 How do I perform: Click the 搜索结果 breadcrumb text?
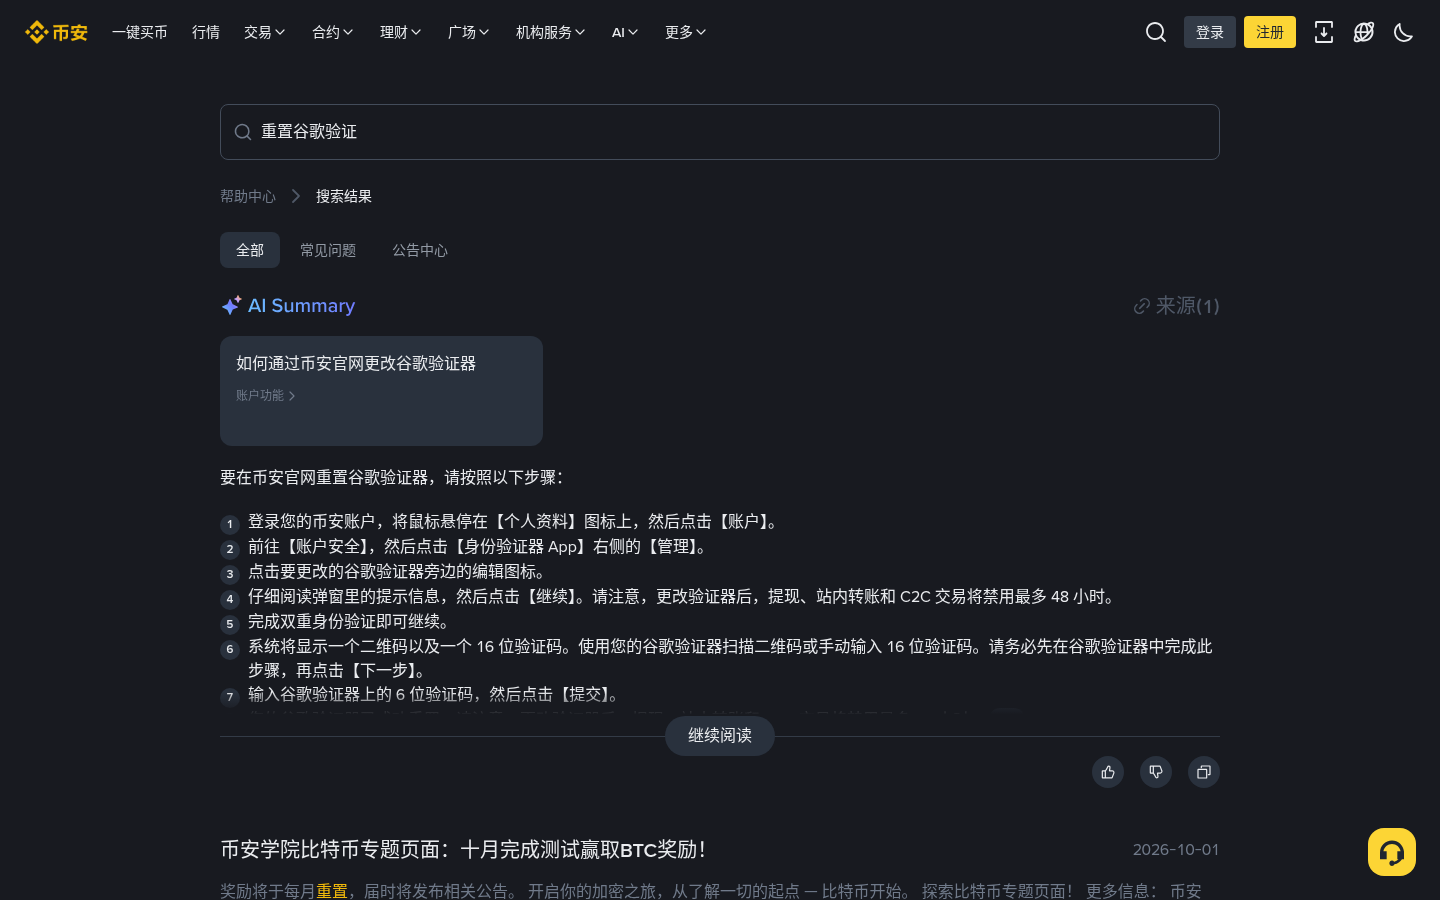[x=344, y=196]
